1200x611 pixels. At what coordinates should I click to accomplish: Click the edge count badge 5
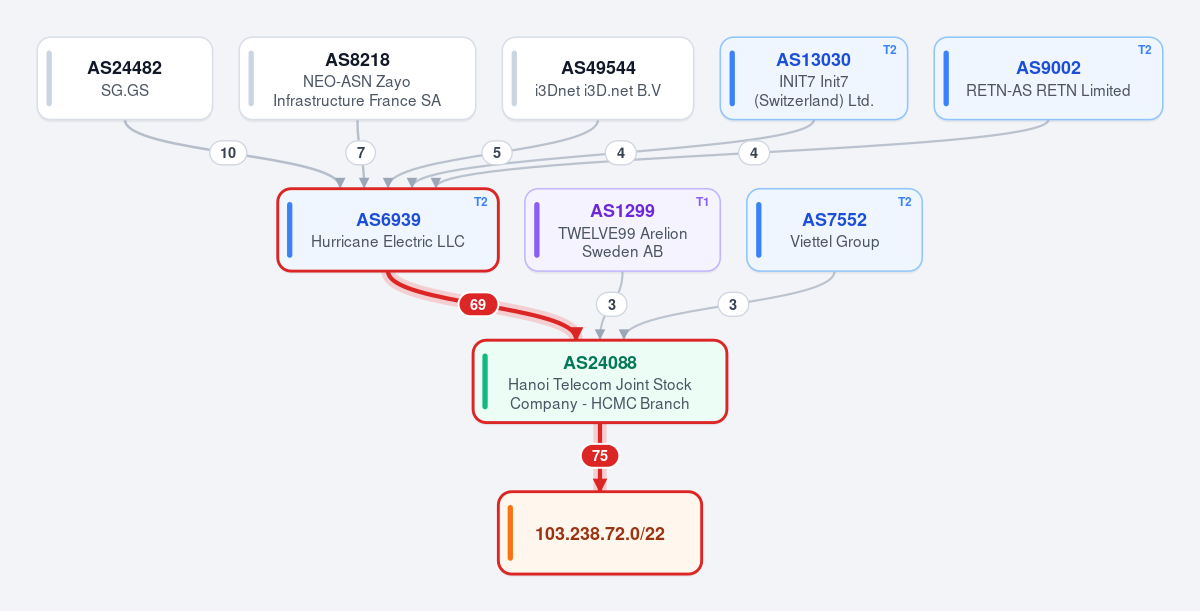coord(496,153)
